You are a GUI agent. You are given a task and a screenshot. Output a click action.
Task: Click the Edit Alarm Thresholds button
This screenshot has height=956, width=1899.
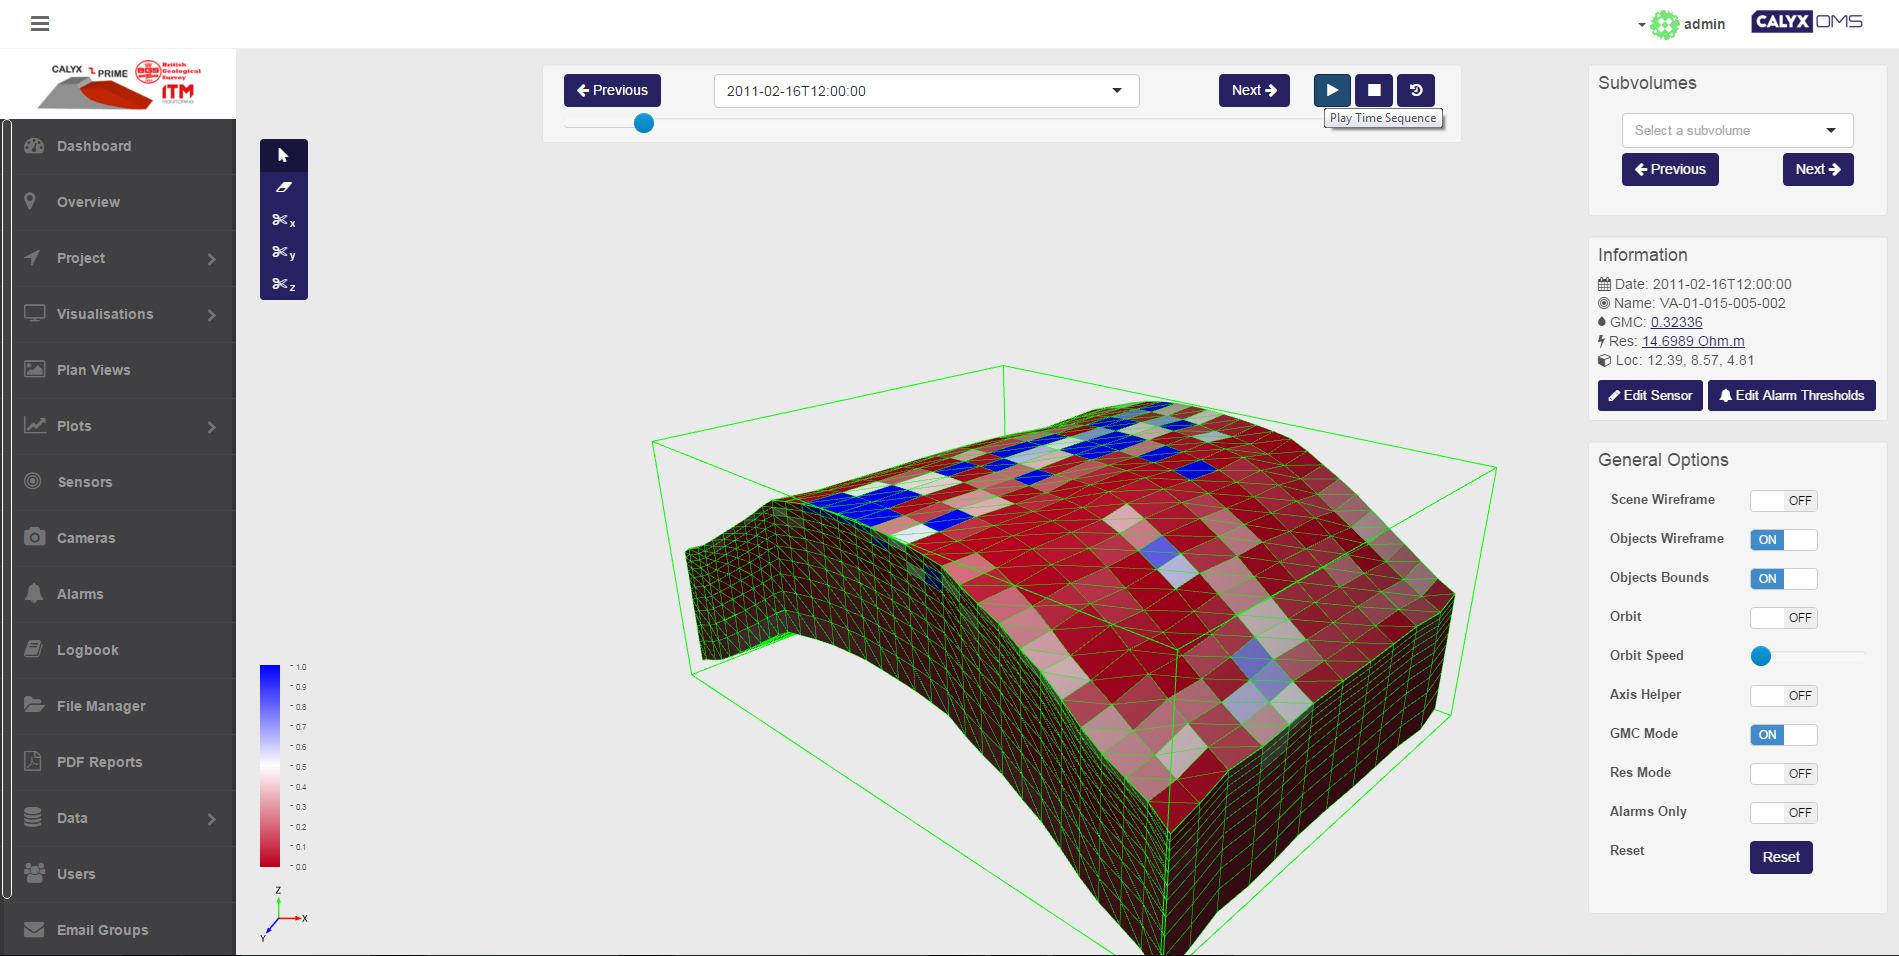click(x=1791, y=395)
